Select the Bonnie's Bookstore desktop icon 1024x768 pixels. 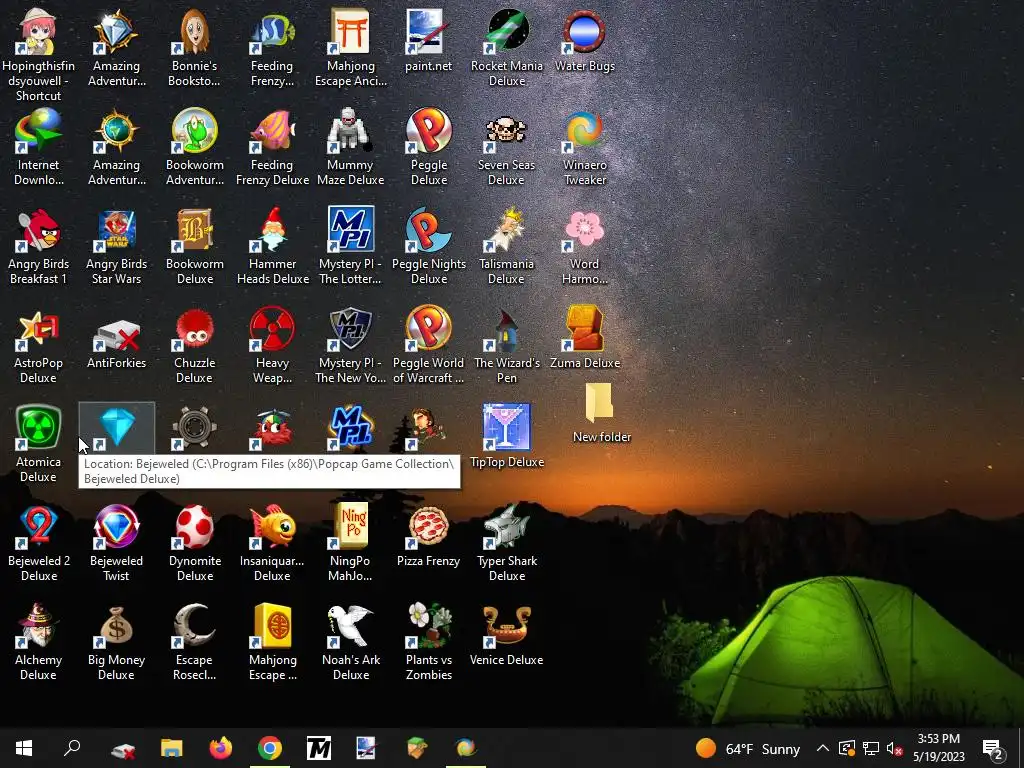click(x=195, y=31)
